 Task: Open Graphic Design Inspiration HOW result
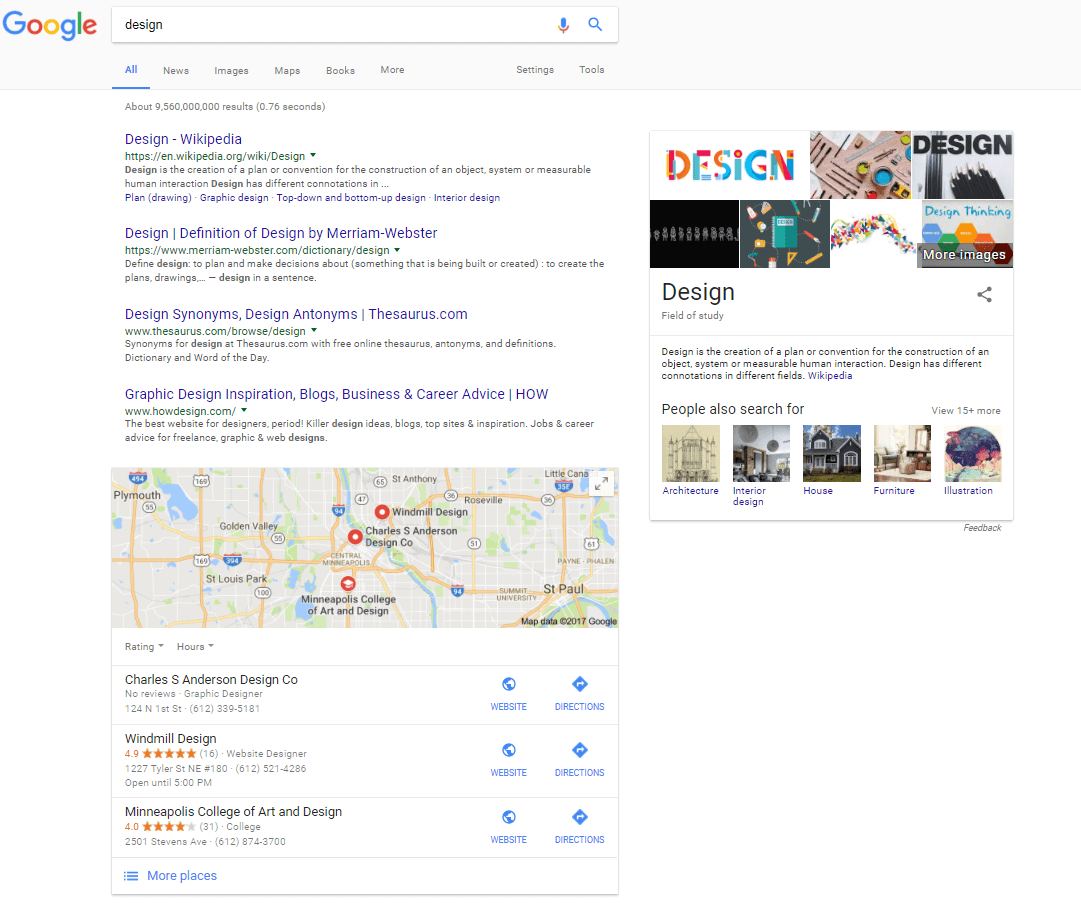(x=336, y=394)
